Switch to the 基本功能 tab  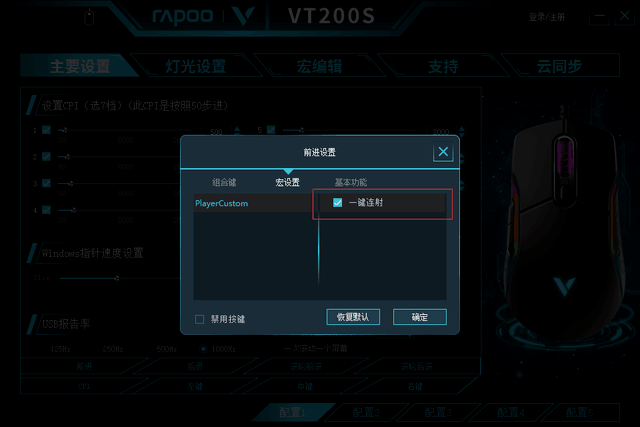351,182
